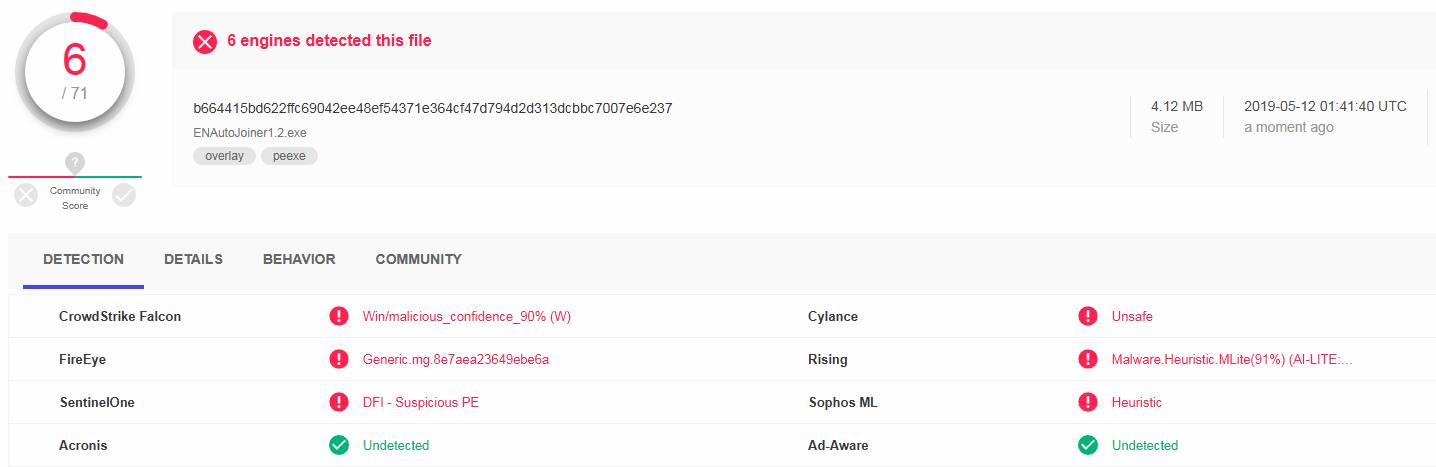Click the ENAutoJoiner1.2.exe file name
1436x467 pixels.
[x=250, y=132]
